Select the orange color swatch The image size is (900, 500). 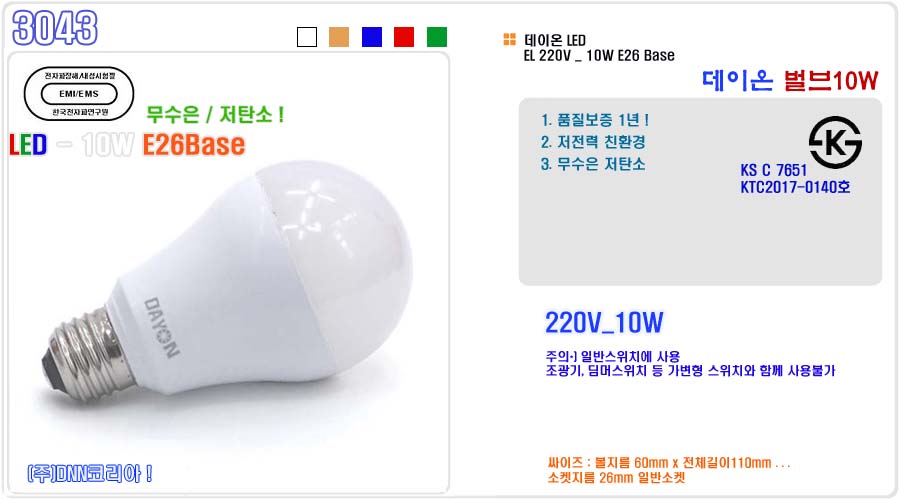[339, 37]
